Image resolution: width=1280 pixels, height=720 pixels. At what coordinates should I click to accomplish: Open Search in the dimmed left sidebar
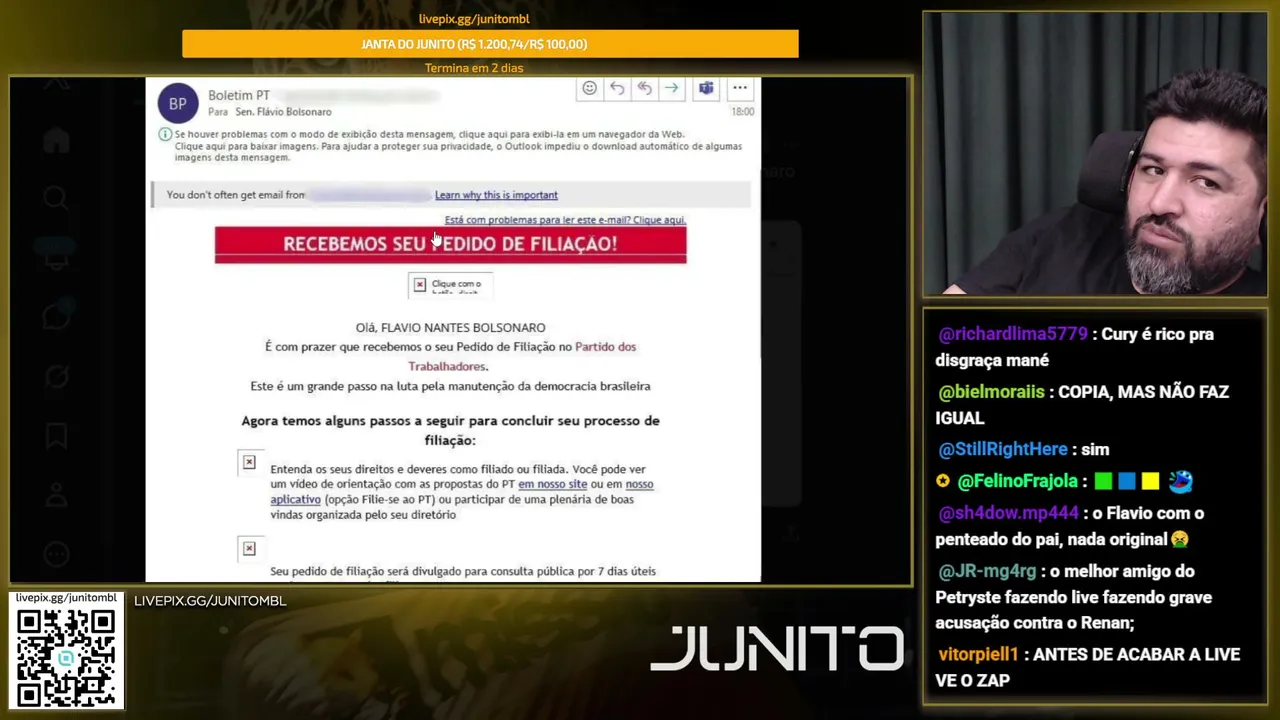point(56,198)
